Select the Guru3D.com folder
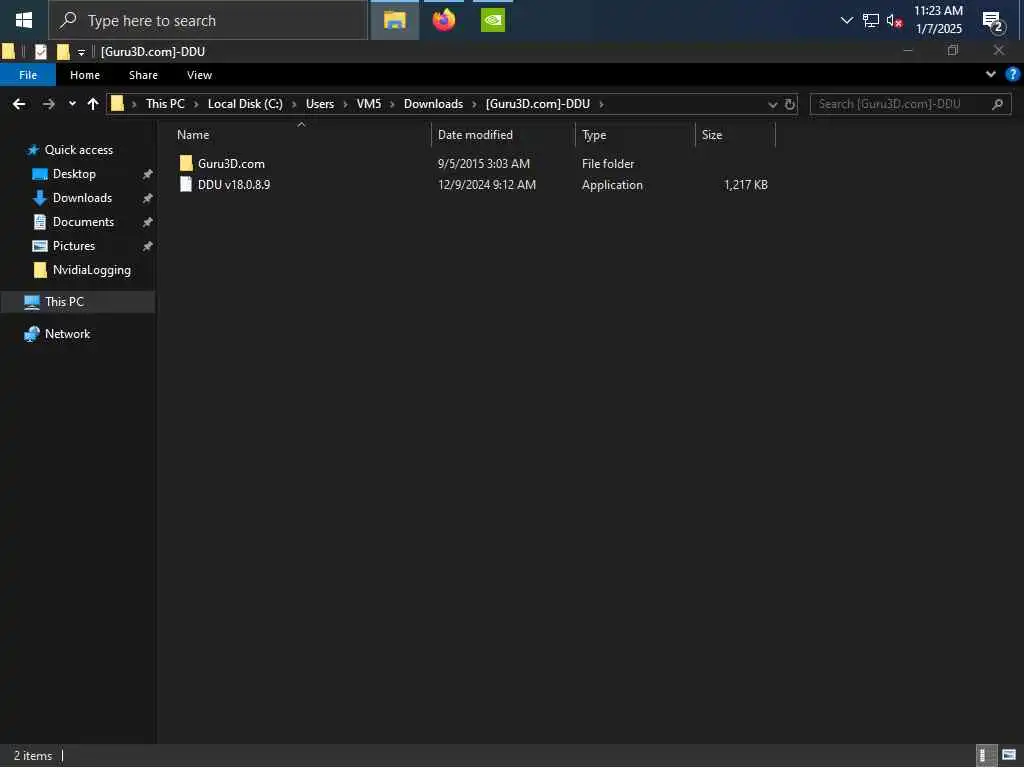 tap(231, 164)
